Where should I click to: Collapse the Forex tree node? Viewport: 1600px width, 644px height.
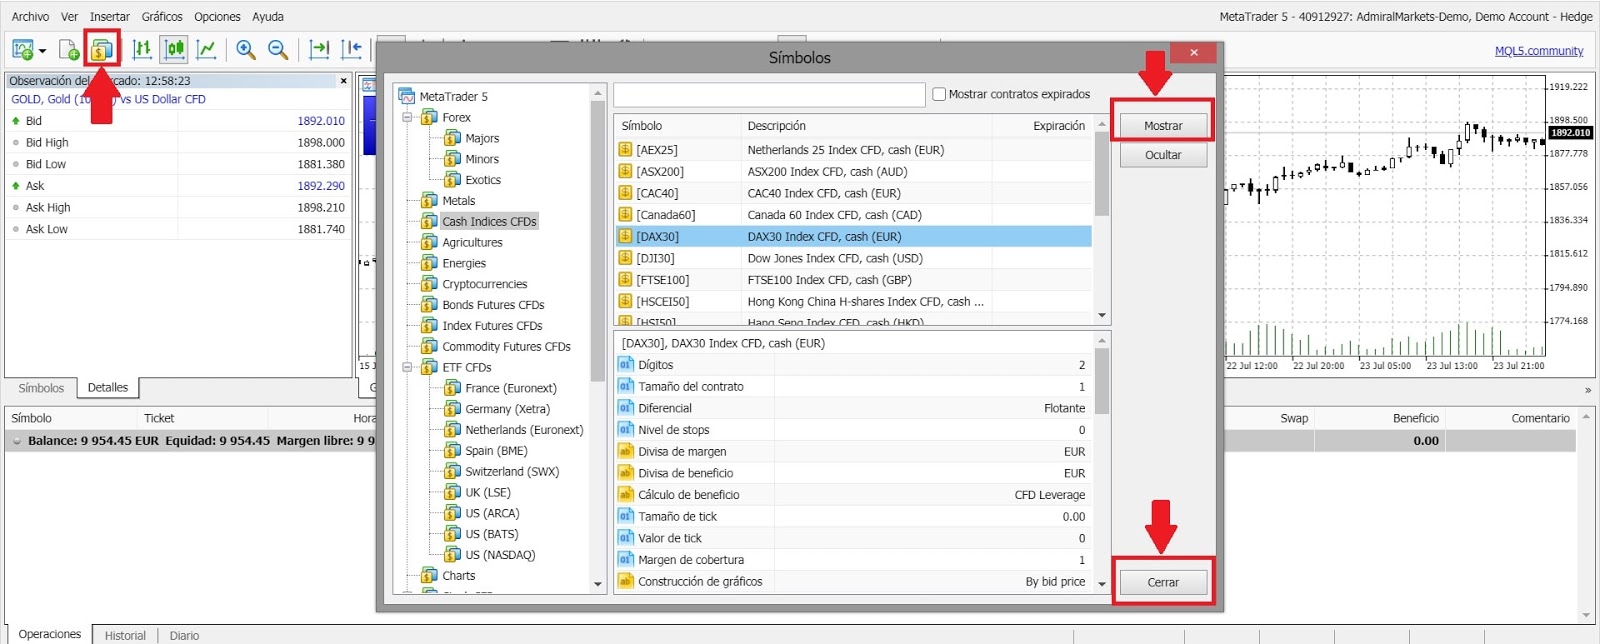click(x=408, y=117)
